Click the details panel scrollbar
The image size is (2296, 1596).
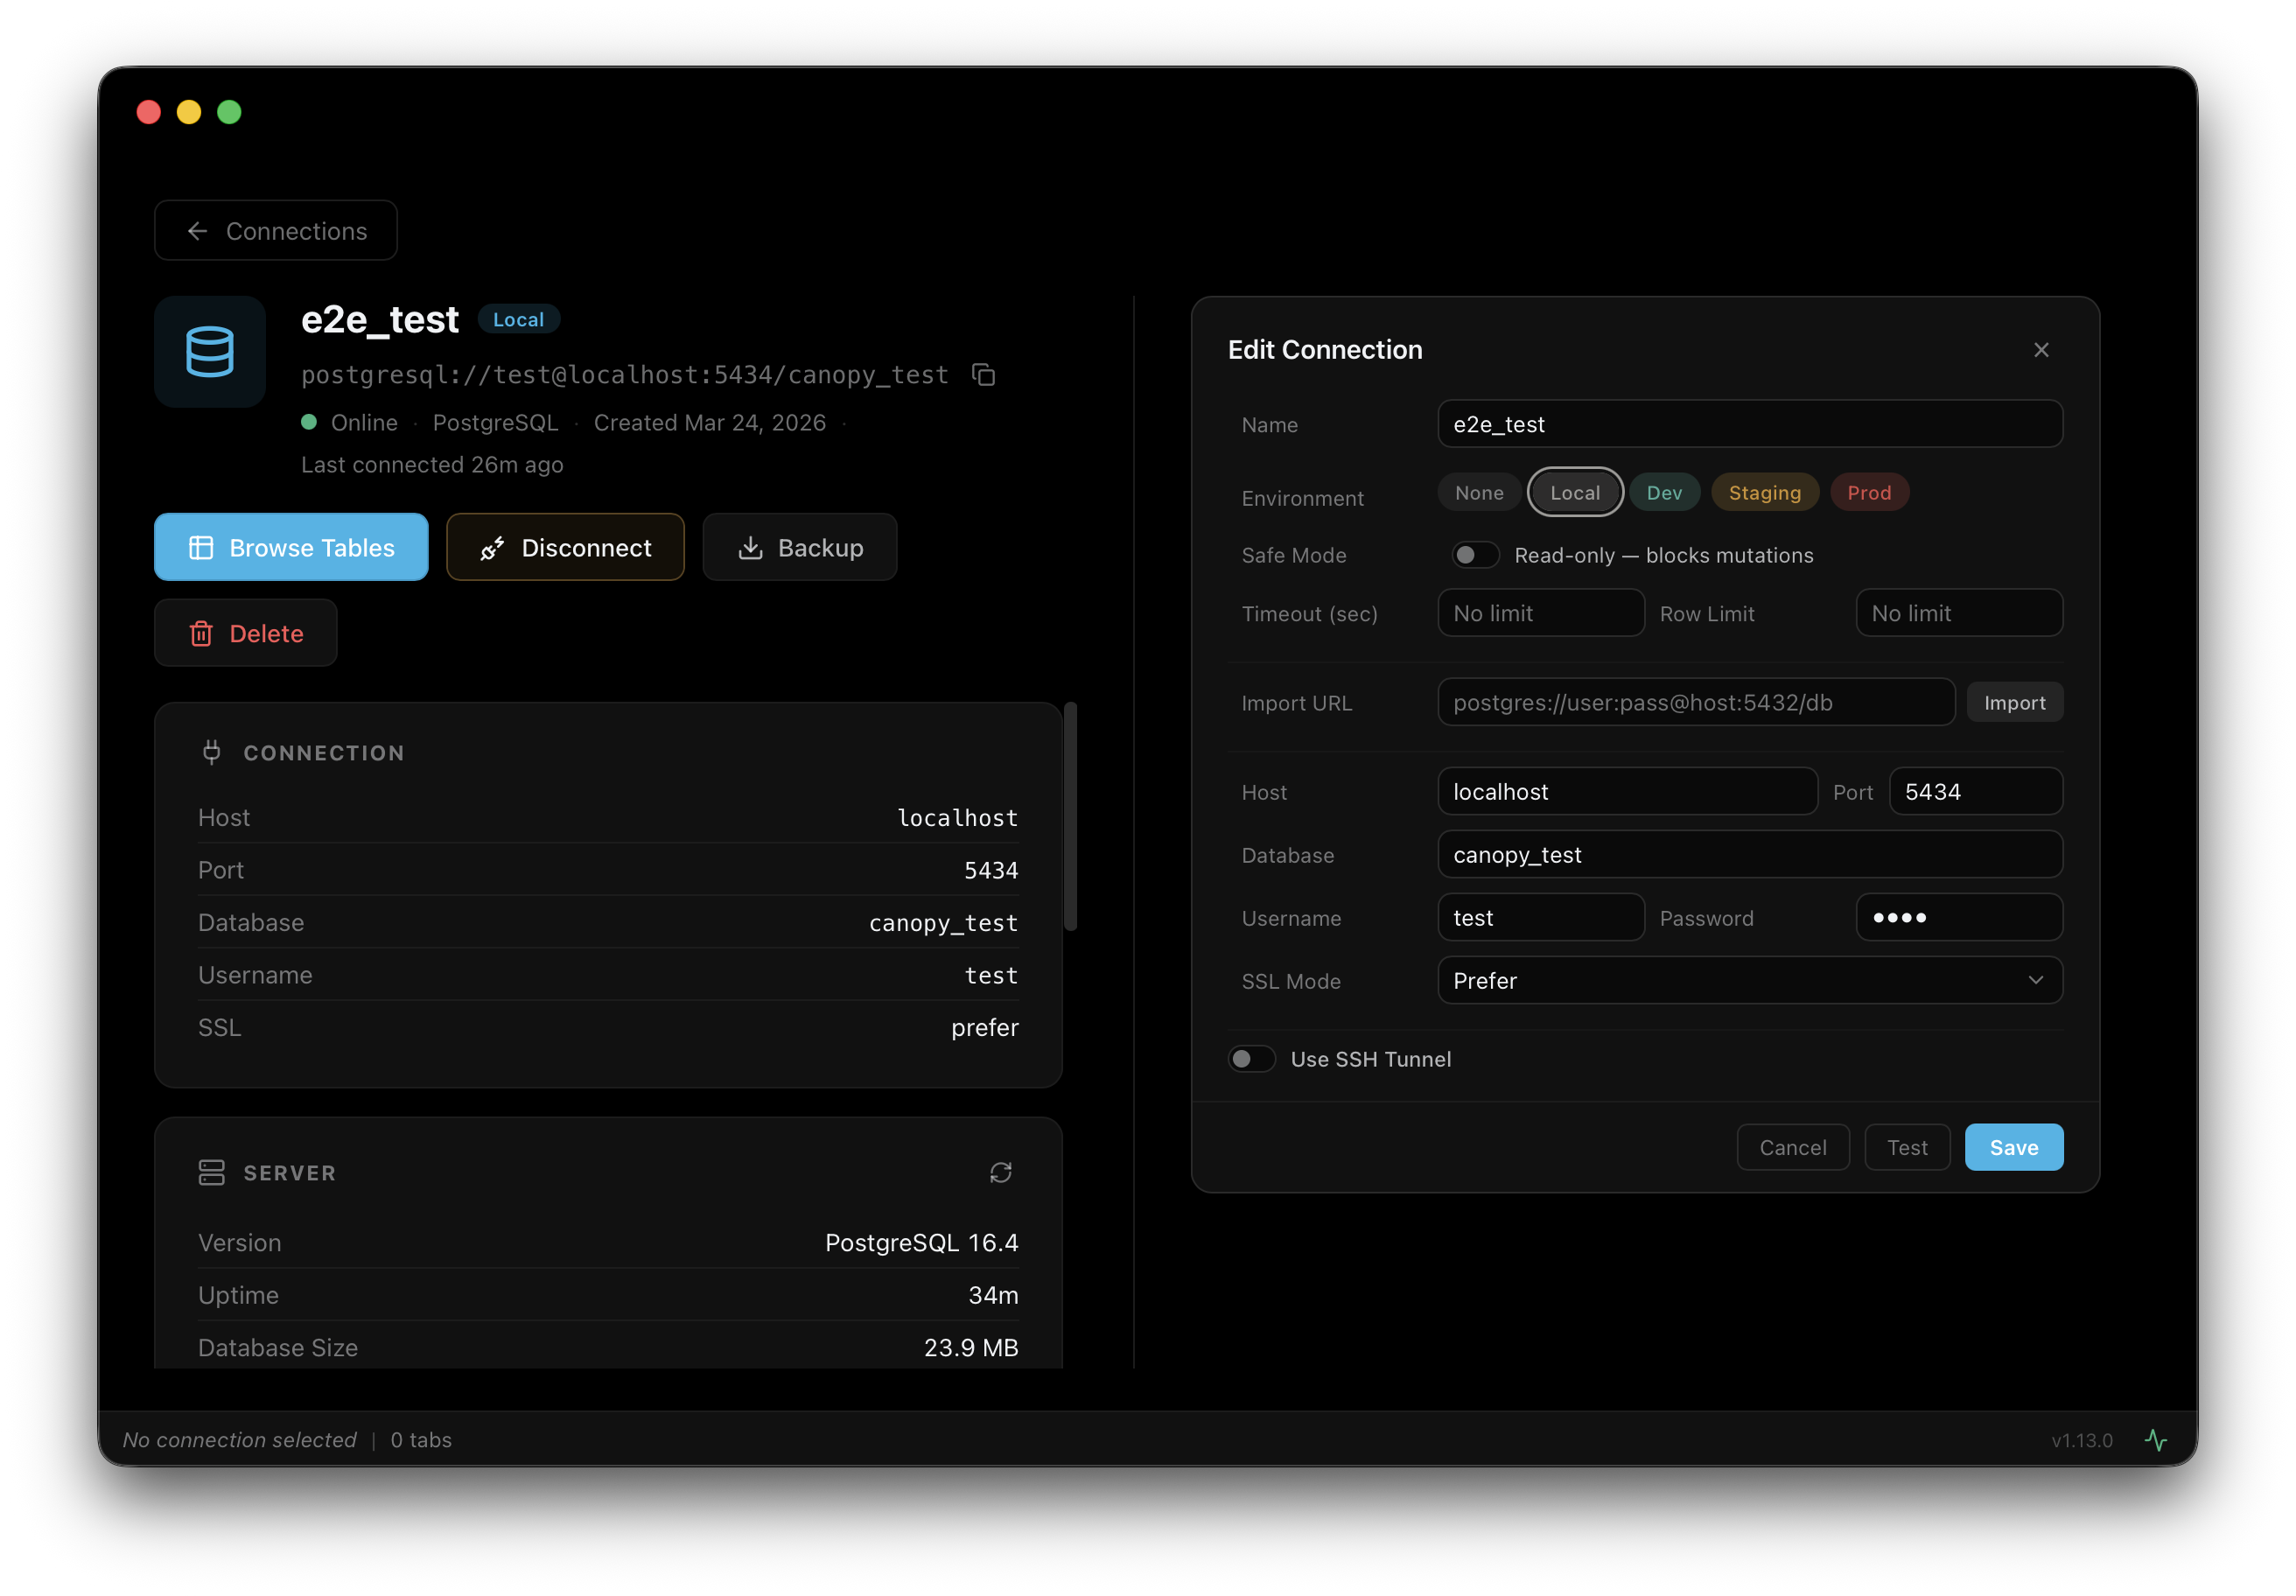click(x=1070, y=817)
